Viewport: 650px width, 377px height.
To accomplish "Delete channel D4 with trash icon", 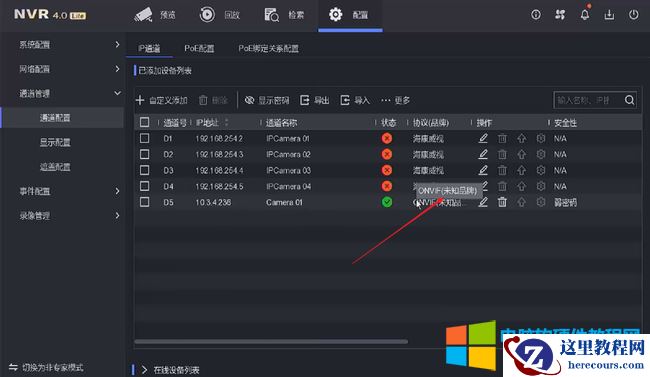I will 502,186.
